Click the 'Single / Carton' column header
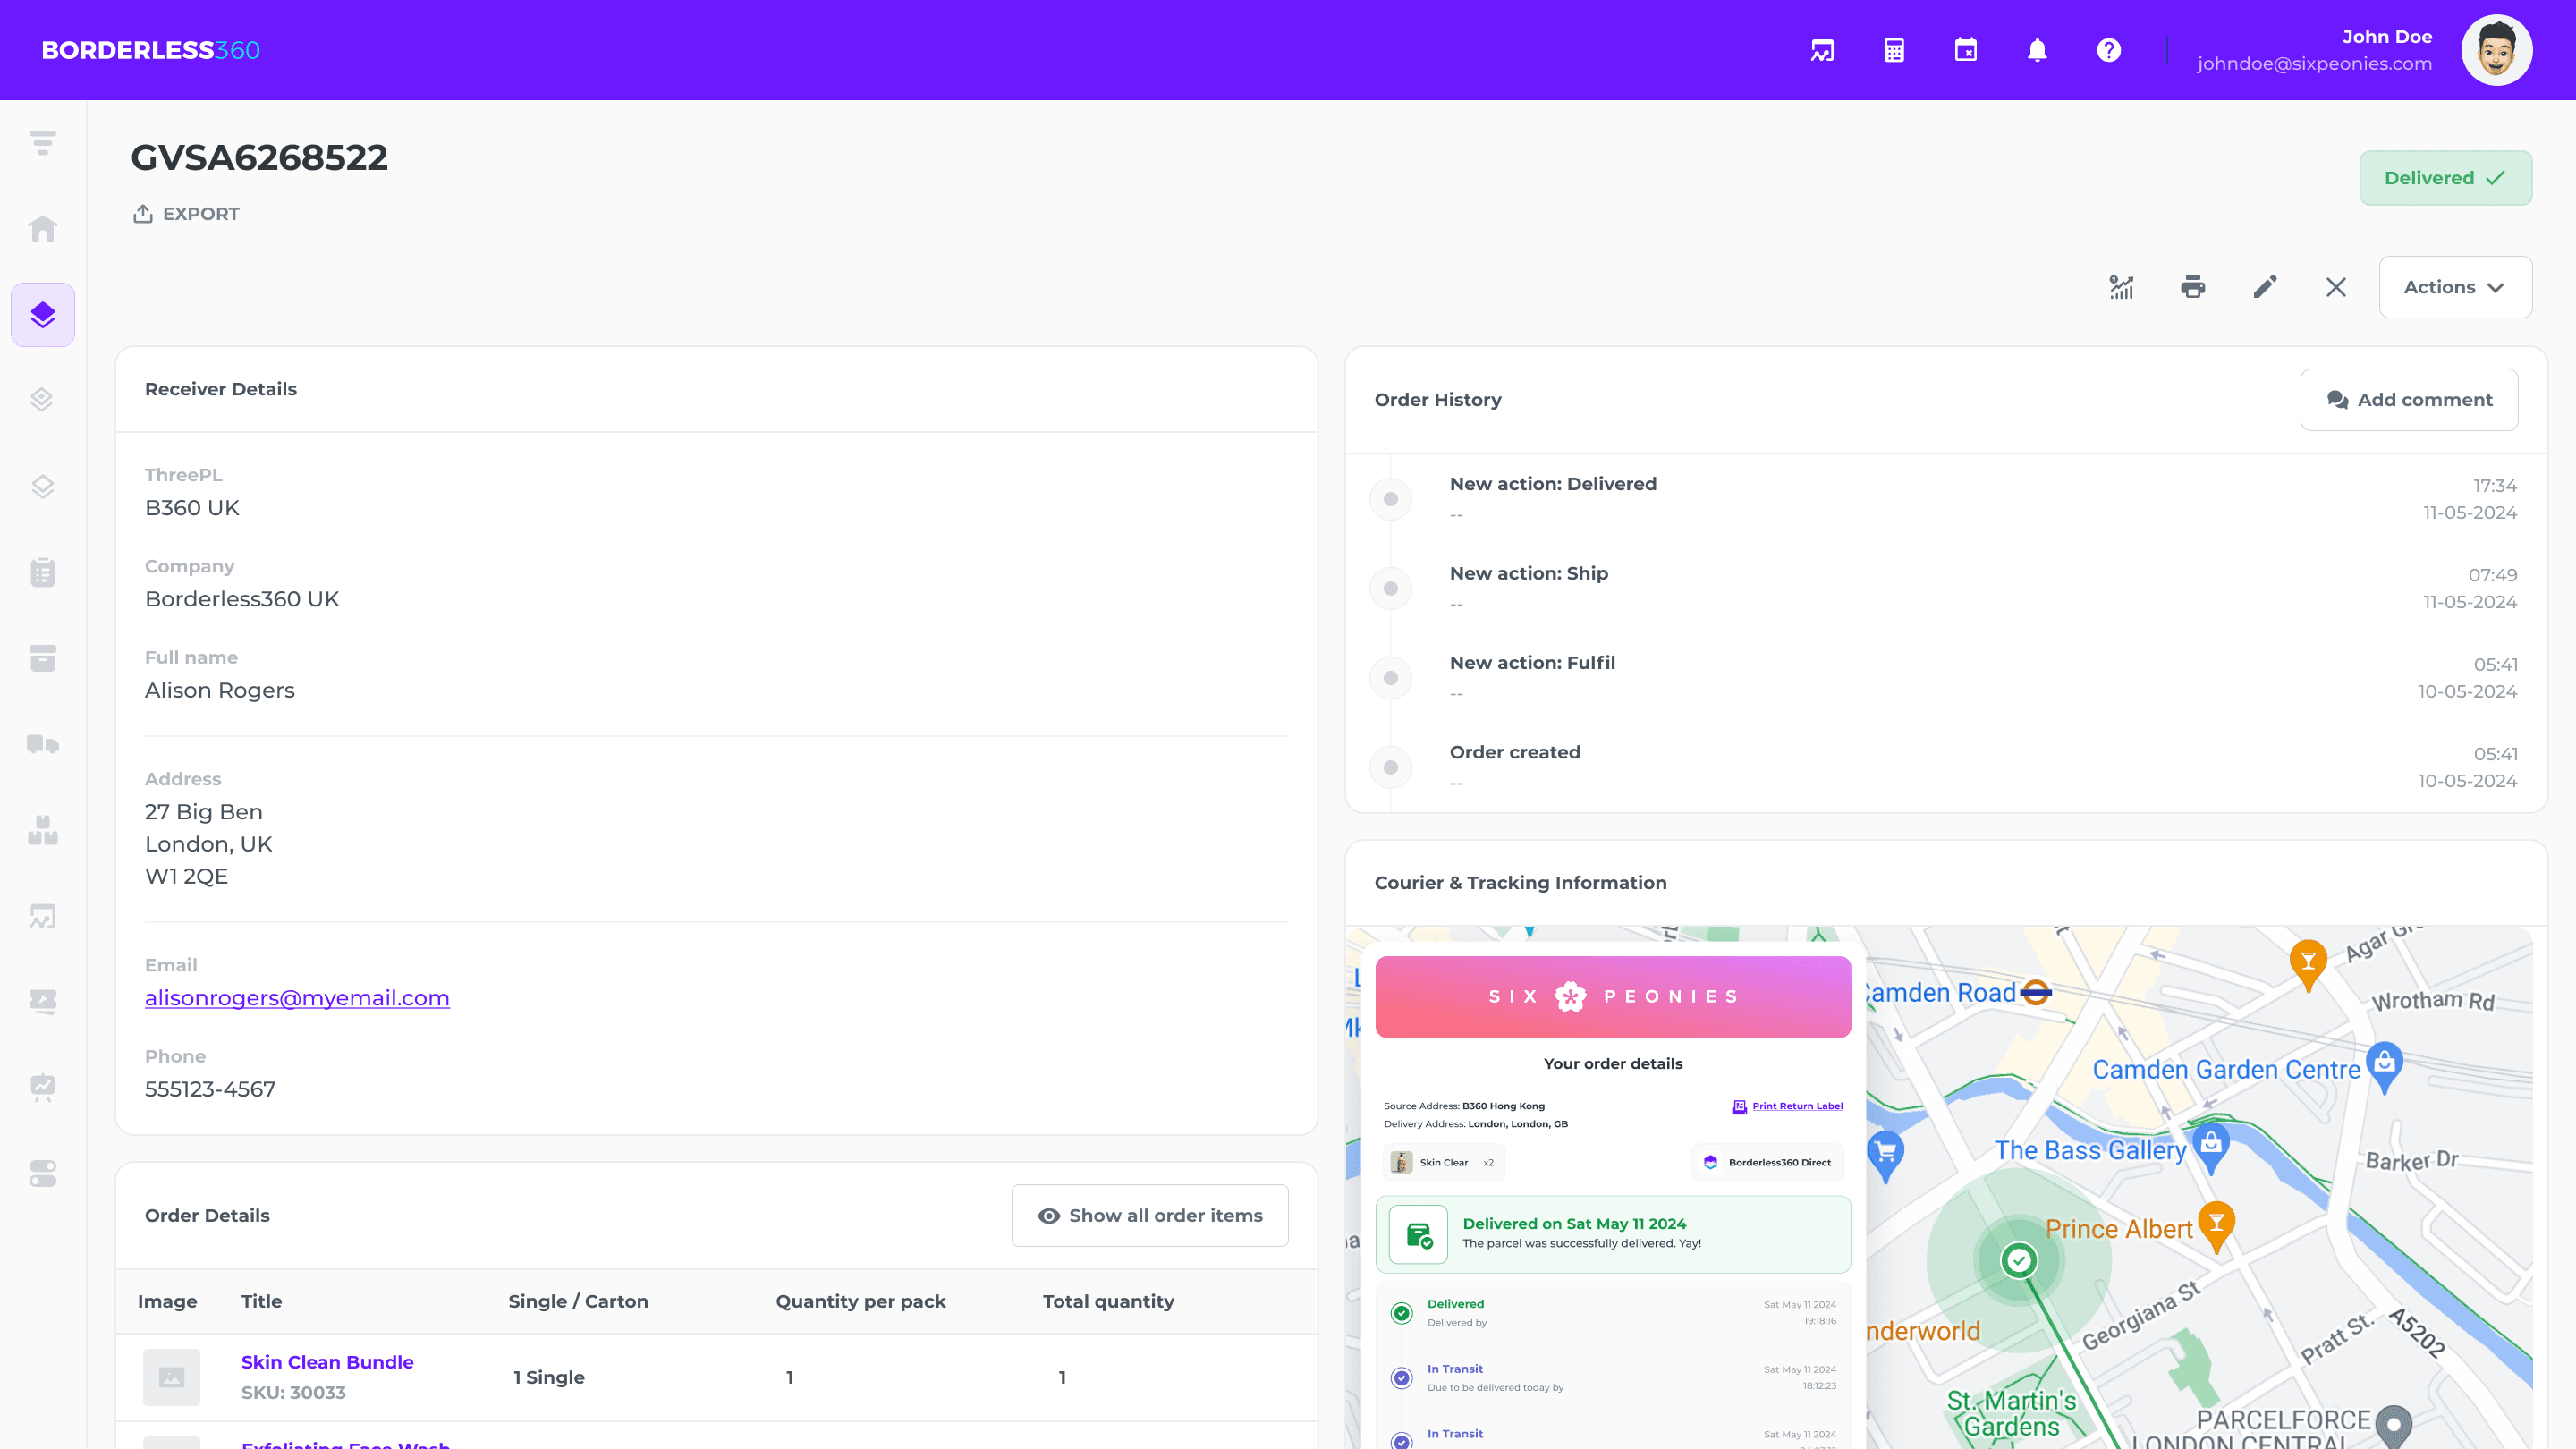This screenshot has height=1449, width=2576. [x=578, y=1302]
